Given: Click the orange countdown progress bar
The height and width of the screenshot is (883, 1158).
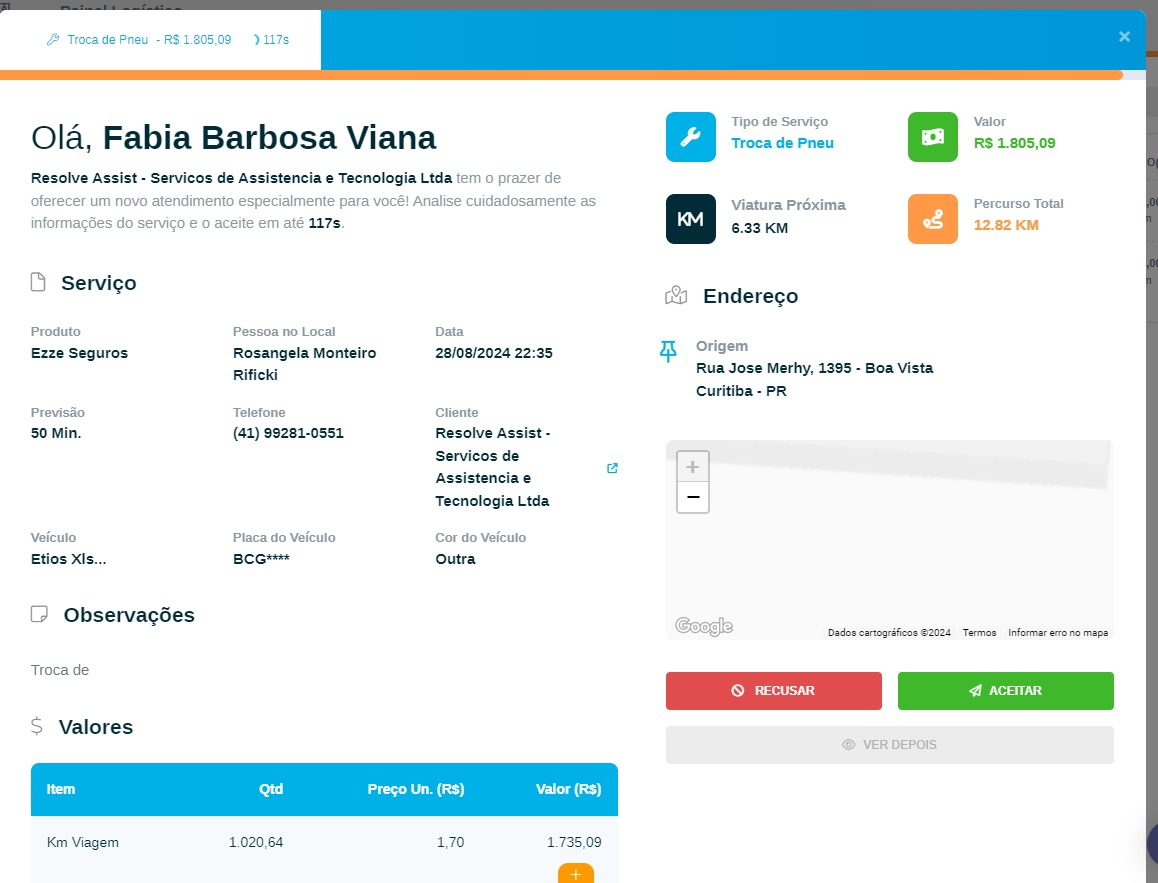Looking at the screenshot, I should tap(561, 75).
